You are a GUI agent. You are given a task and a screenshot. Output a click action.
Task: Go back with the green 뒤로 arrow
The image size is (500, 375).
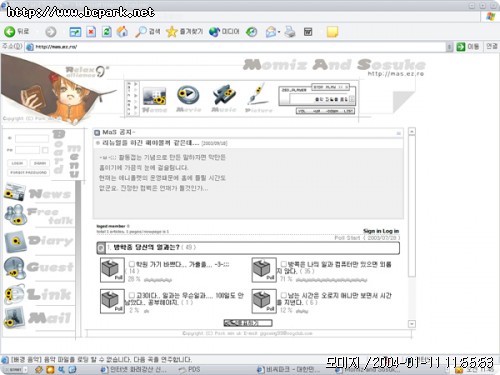tap(17, 32)
